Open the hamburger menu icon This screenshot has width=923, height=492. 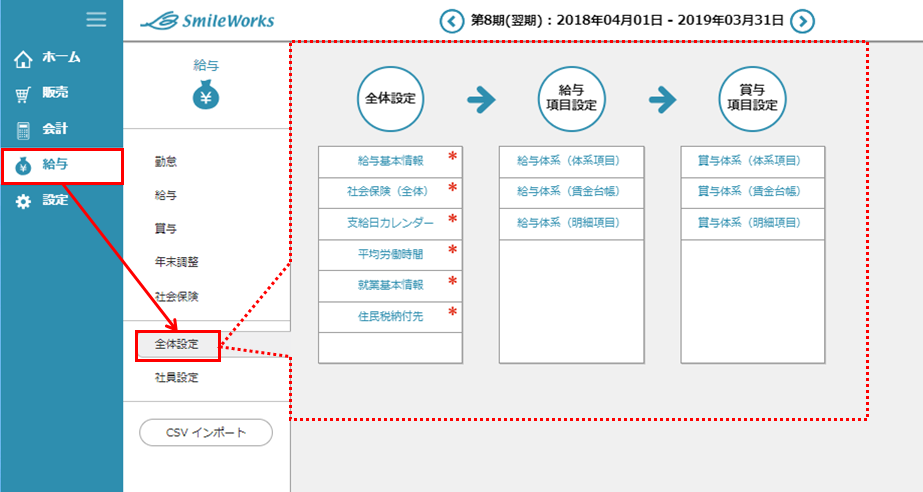pyautogui.click(x=96, y=19)
